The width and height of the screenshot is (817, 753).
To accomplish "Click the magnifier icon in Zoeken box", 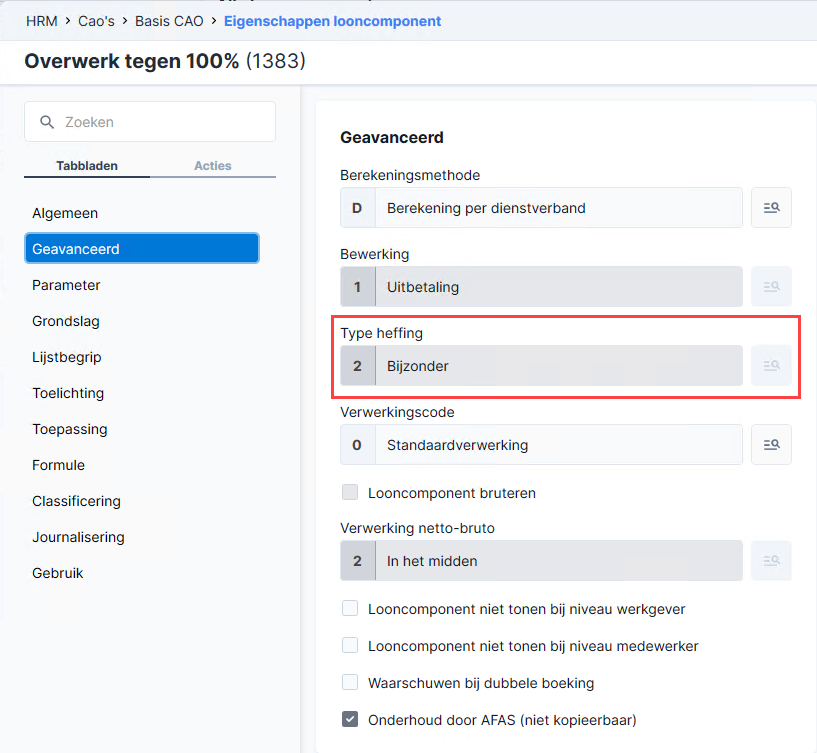I will point(47,122).
